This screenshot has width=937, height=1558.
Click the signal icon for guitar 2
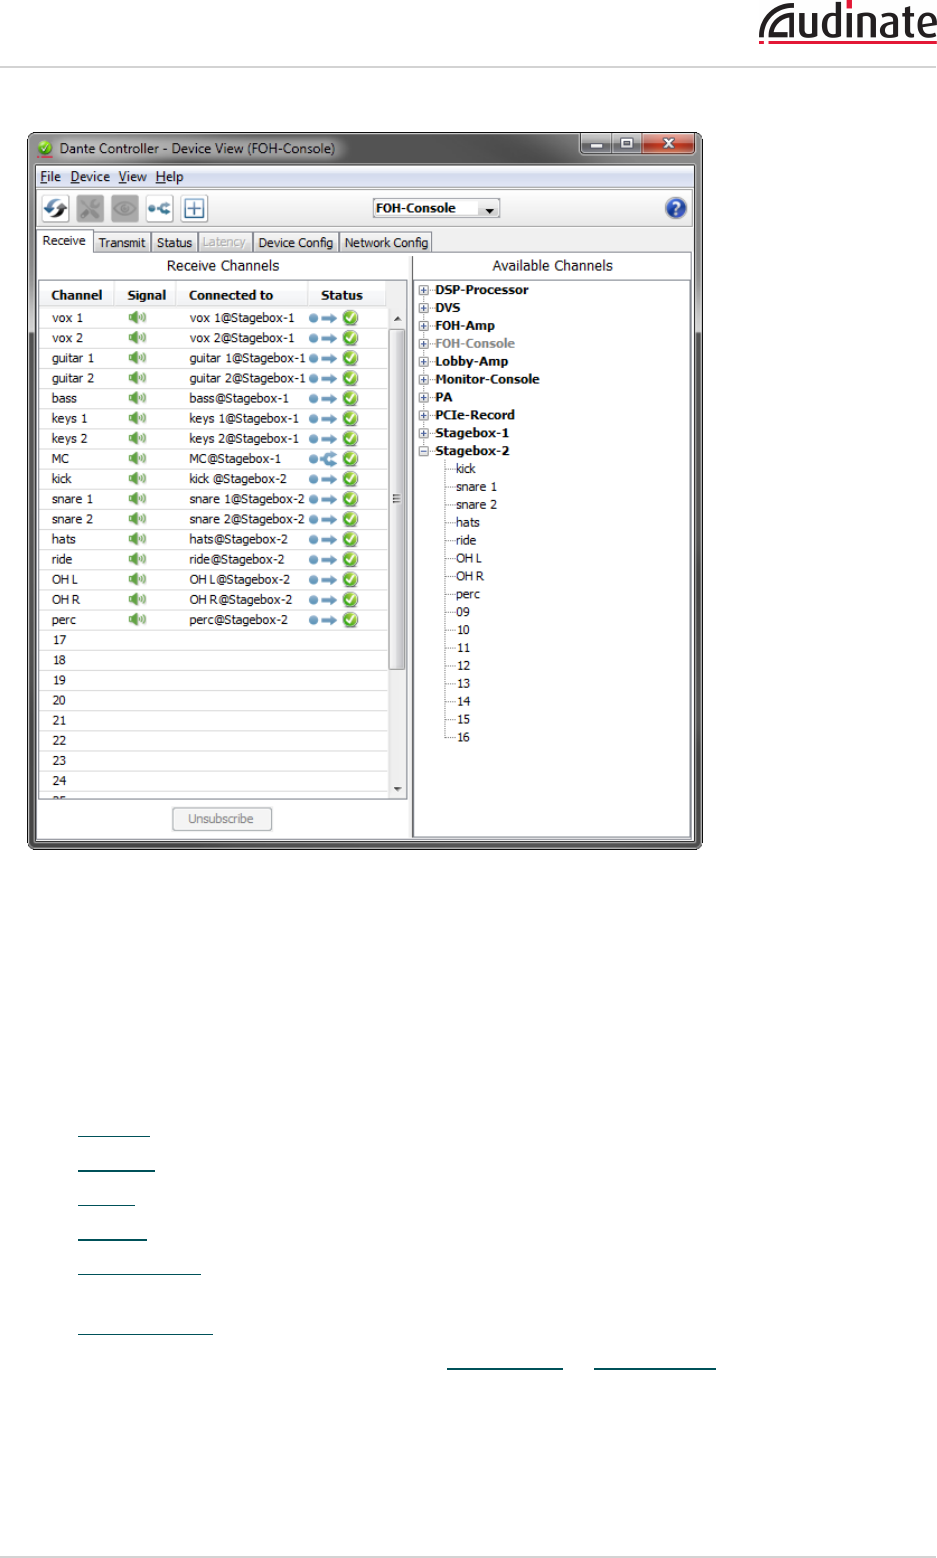click(x=137, y=378)
